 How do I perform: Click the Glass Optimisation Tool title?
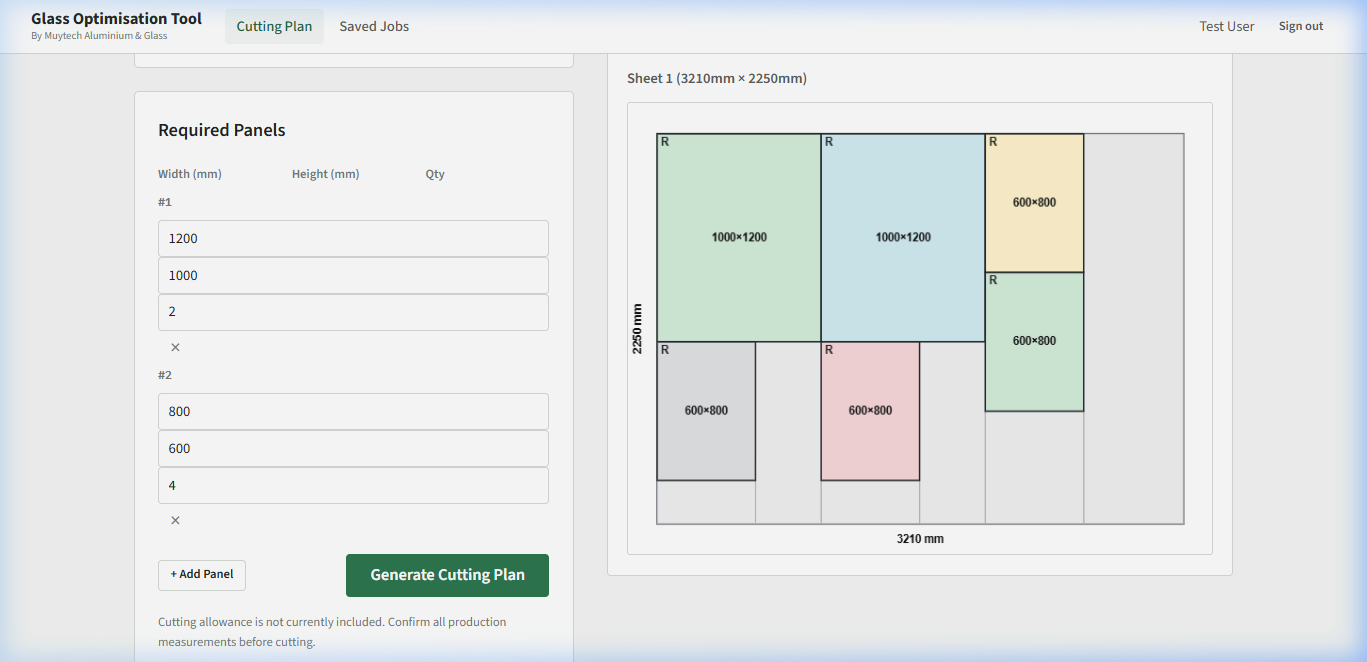[116, 18]
